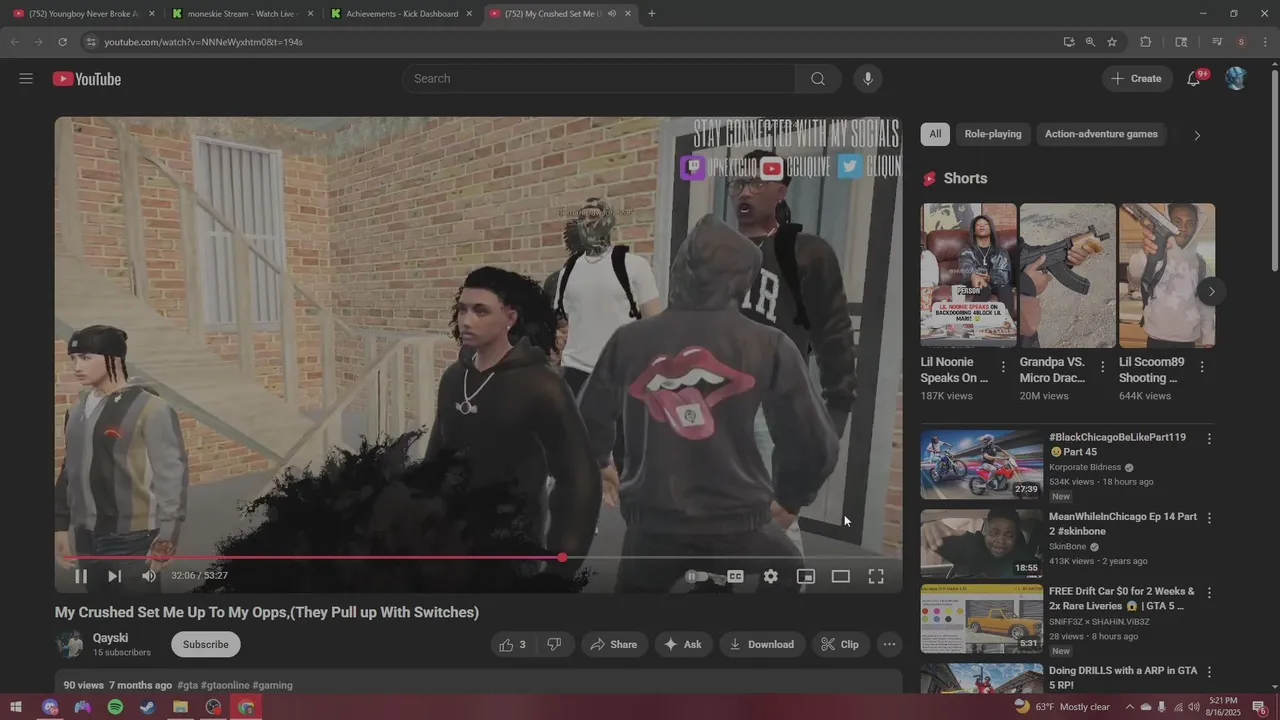
Task: Click the #gta hashtag in the description
Action: [187, 685]
